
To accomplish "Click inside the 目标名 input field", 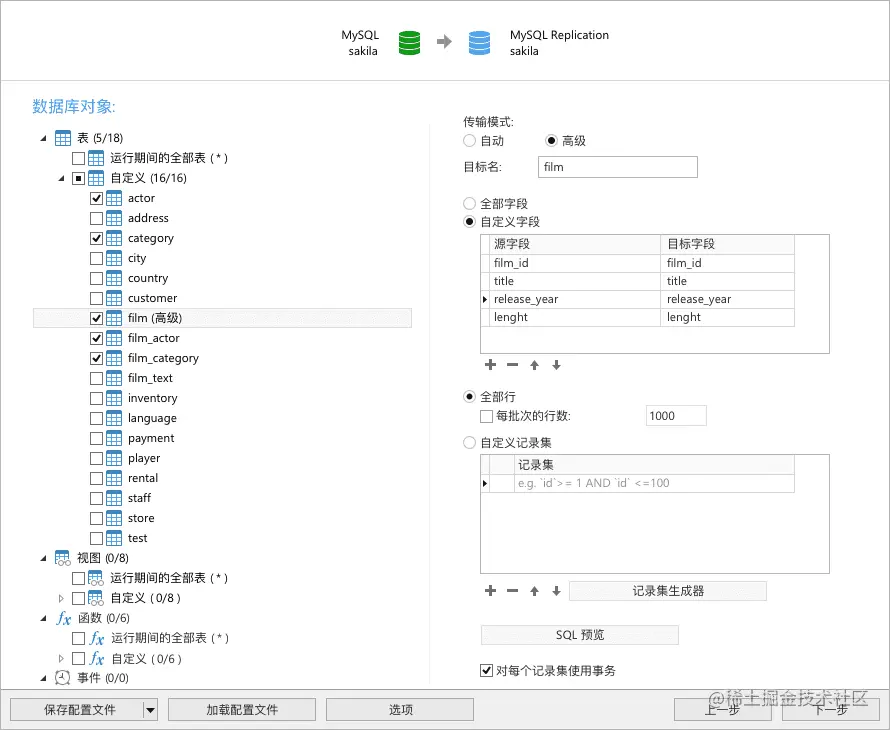I will click(617, 166).
